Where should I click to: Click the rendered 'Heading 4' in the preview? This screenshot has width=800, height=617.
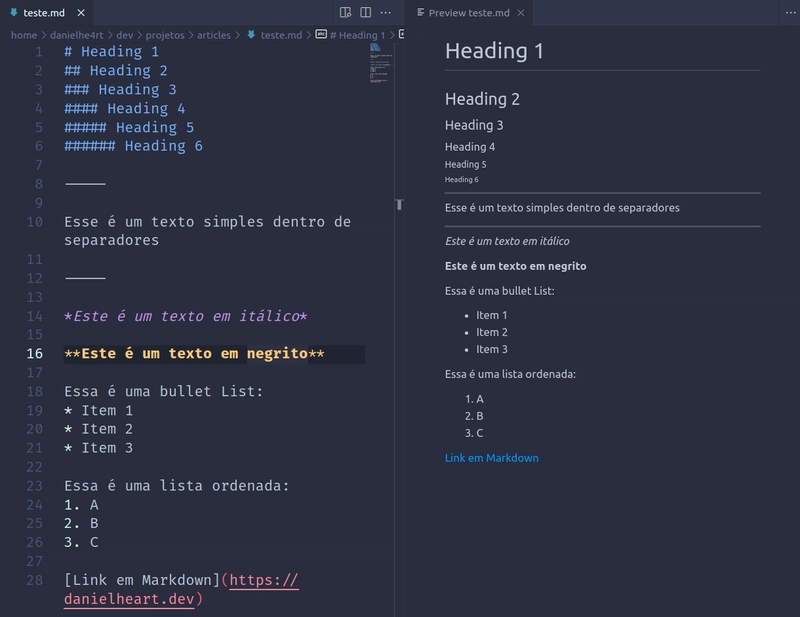tap(470, 147)
